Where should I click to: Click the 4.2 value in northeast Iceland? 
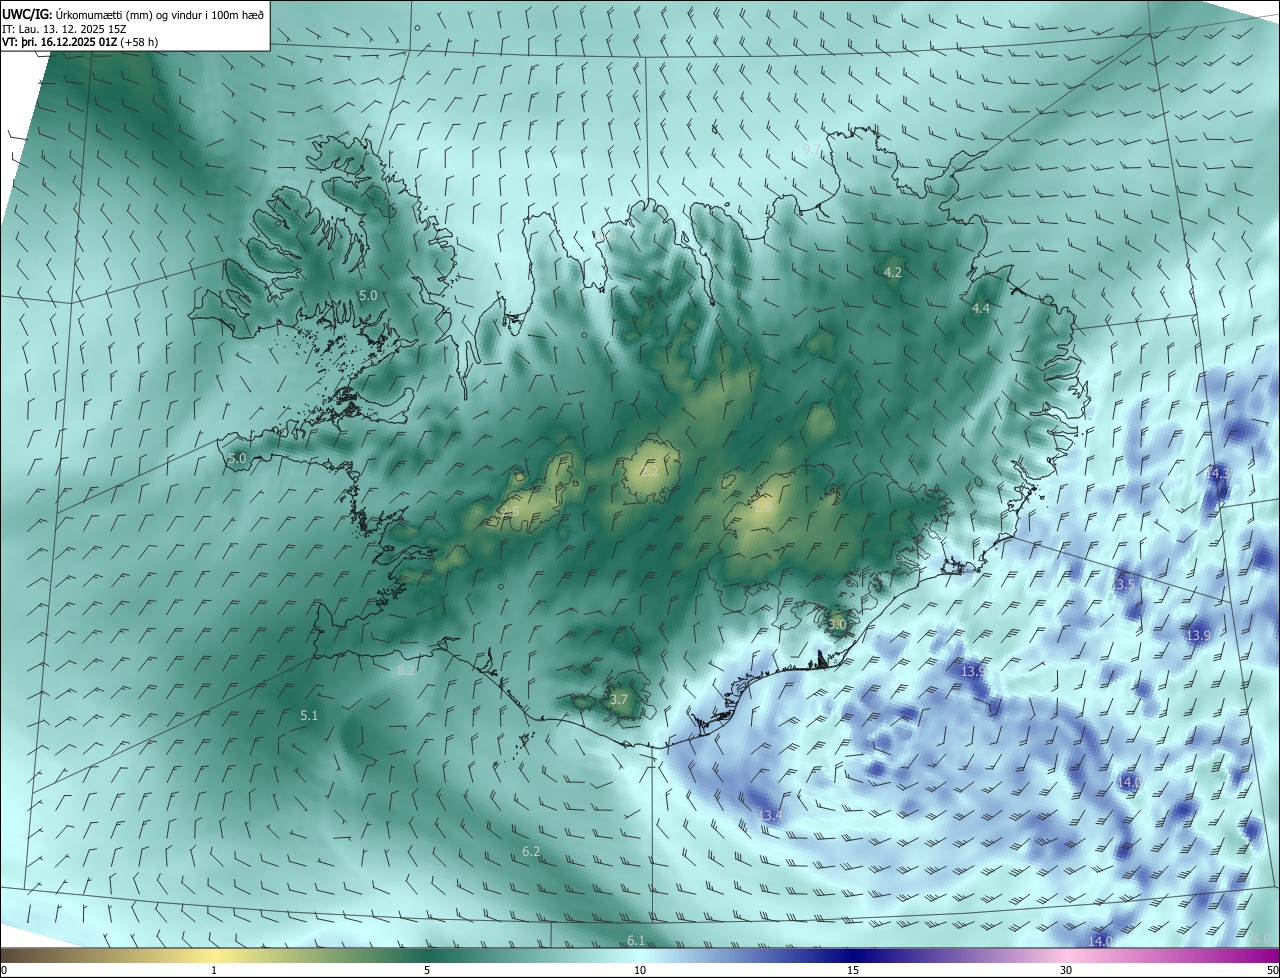click(893, 272)
